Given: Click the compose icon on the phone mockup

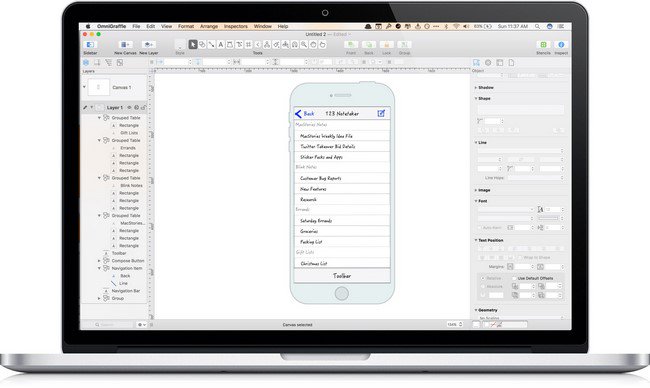Looking at the screenshot, I should 381,113.
